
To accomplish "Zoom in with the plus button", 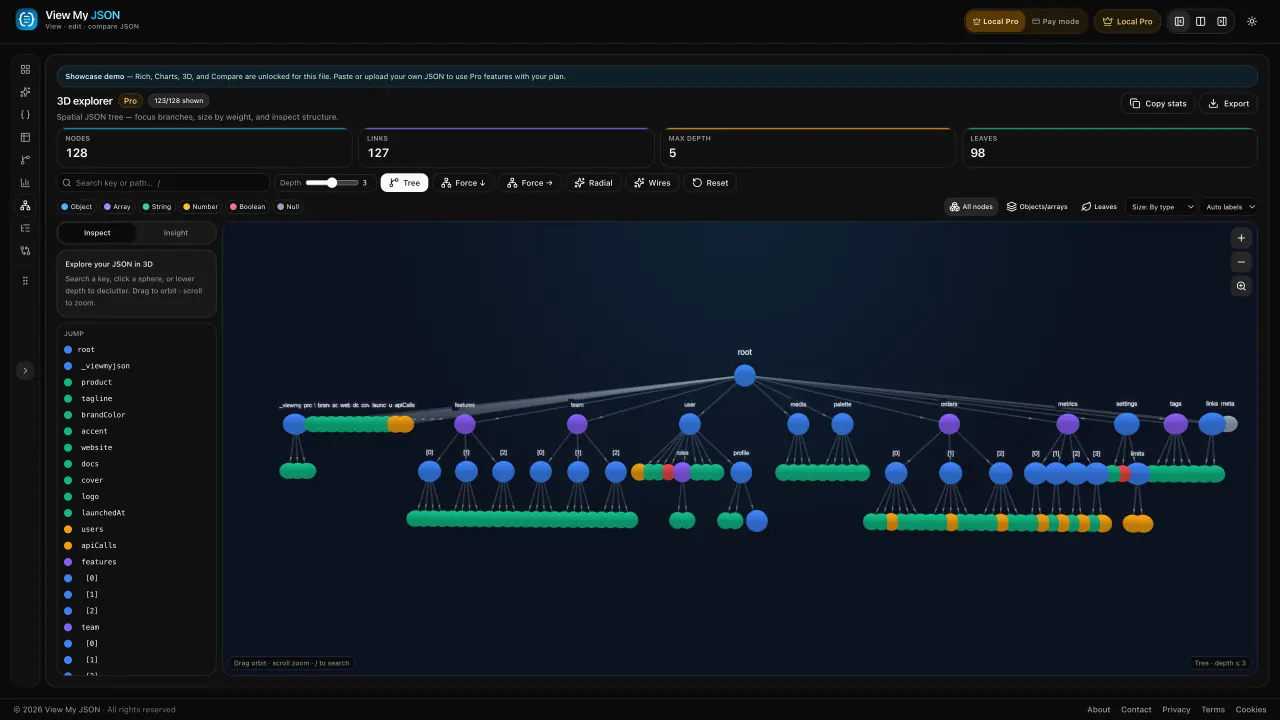I will tap(1241, 238).
